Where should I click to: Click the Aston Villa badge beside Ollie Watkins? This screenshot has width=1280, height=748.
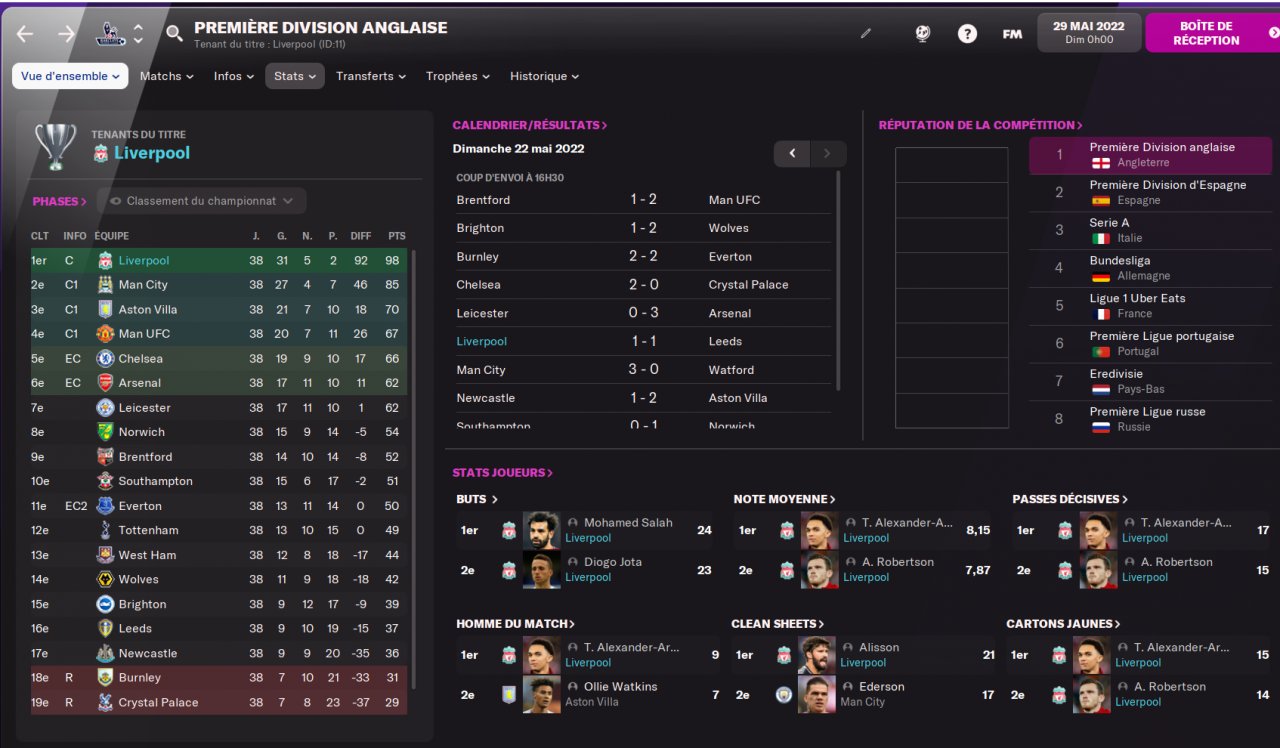click(x=509, y=694)
